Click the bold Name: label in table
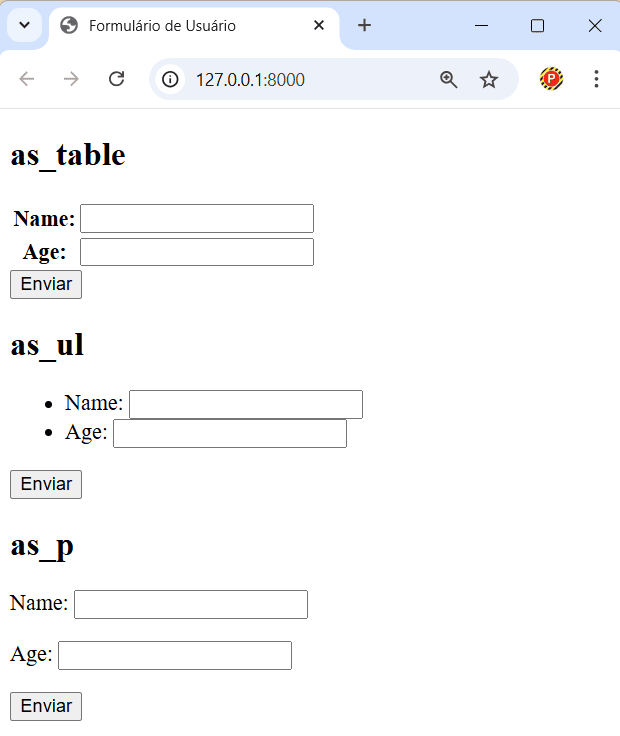 (44, 219)
